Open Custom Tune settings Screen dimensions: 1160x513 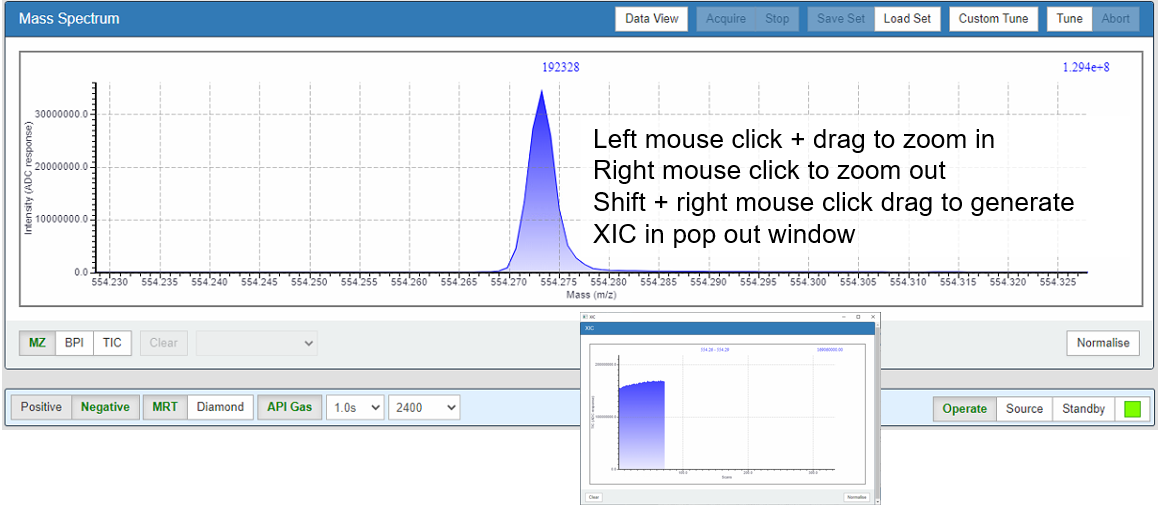993,19
